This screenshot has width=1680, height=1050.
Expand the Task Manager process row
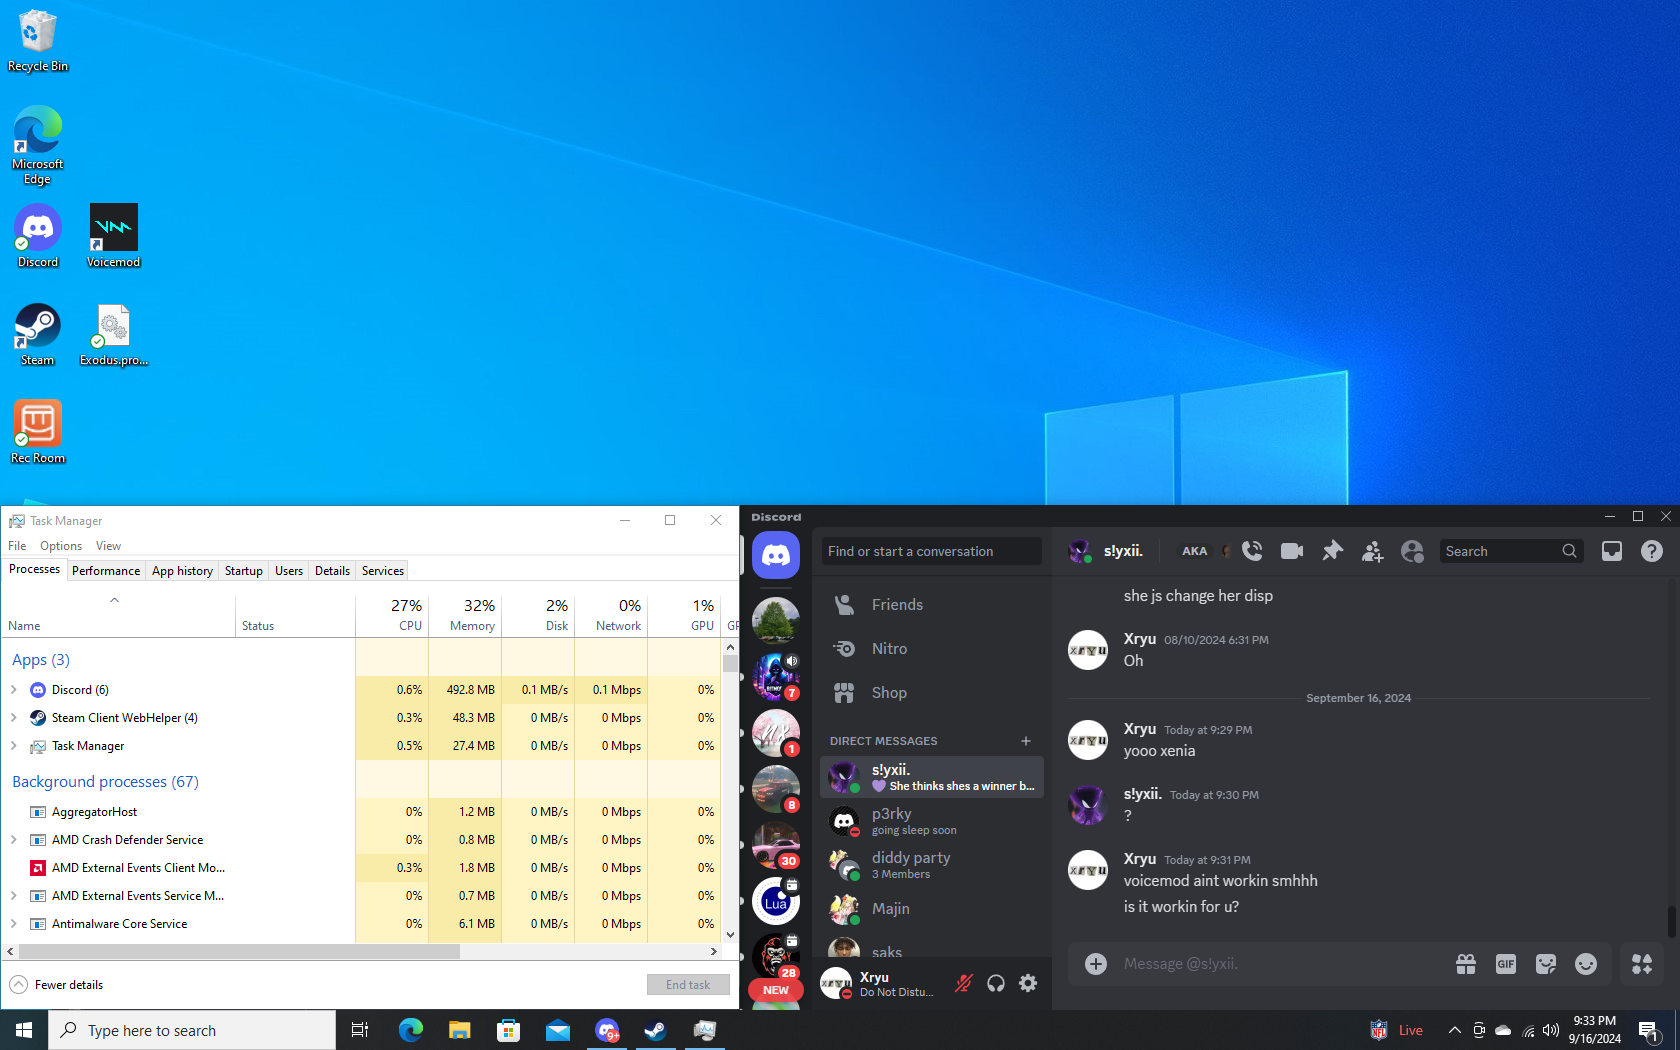tap(14, 746)
